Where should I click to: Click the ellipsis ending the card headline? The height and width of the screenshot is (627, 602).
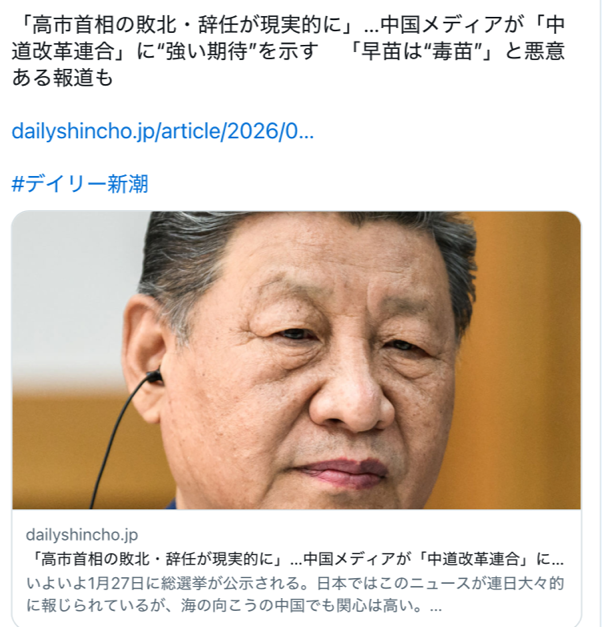click(x=557, y=560)
